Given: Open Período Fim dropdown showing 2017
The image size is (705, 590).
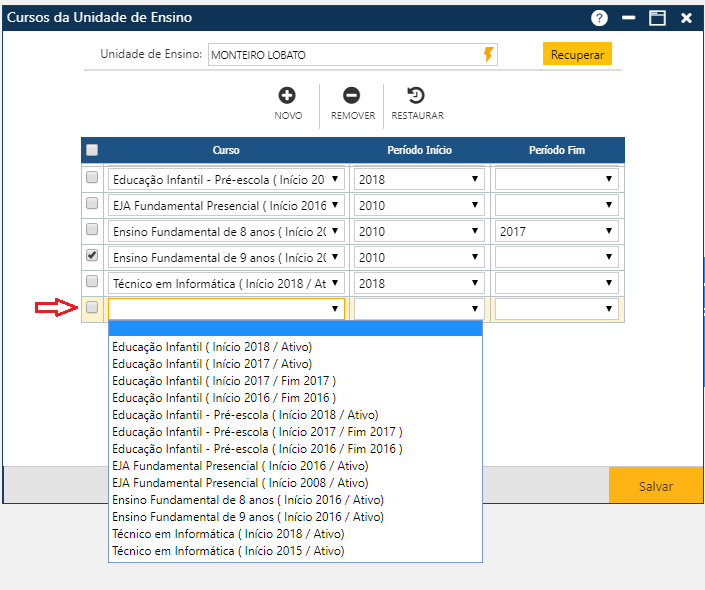Looking at the screenshot, I should click(556, 231).
